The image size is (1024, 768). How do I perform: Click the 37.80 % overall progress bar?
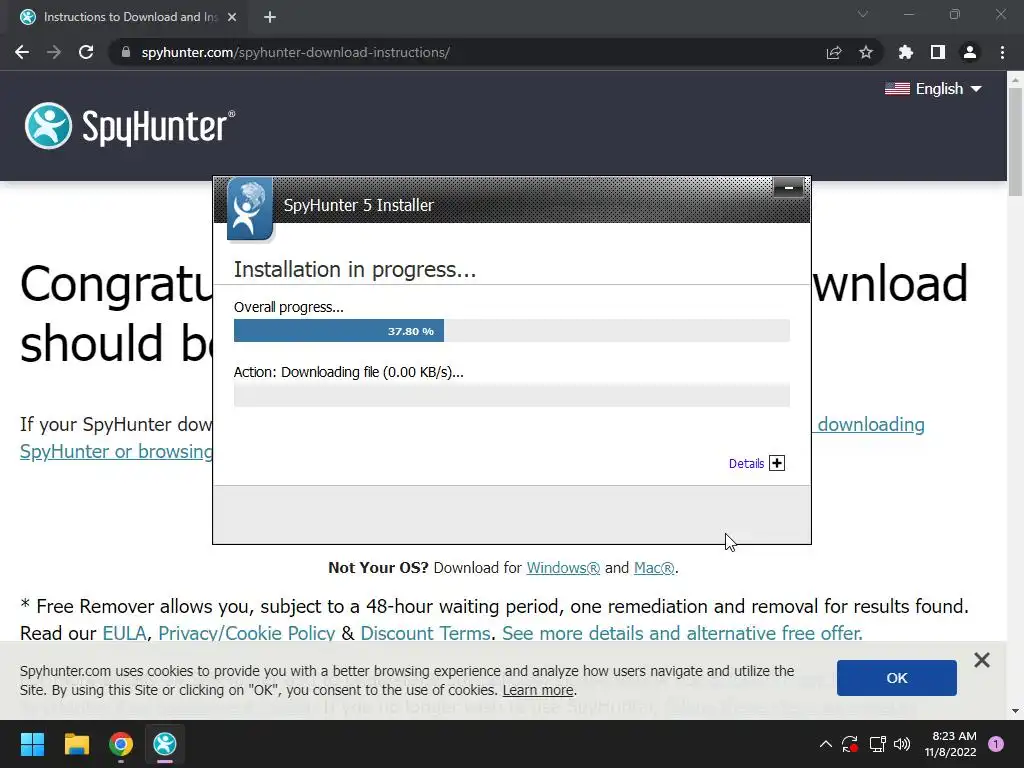(511, 330)
